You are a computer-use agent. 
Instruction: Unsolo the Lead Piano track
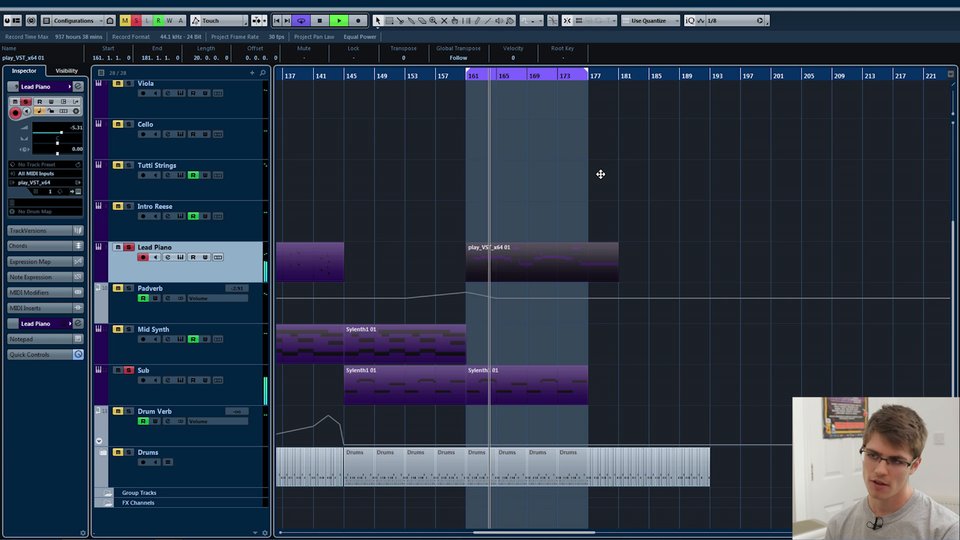pyautogui.click(x=129, y=247)
